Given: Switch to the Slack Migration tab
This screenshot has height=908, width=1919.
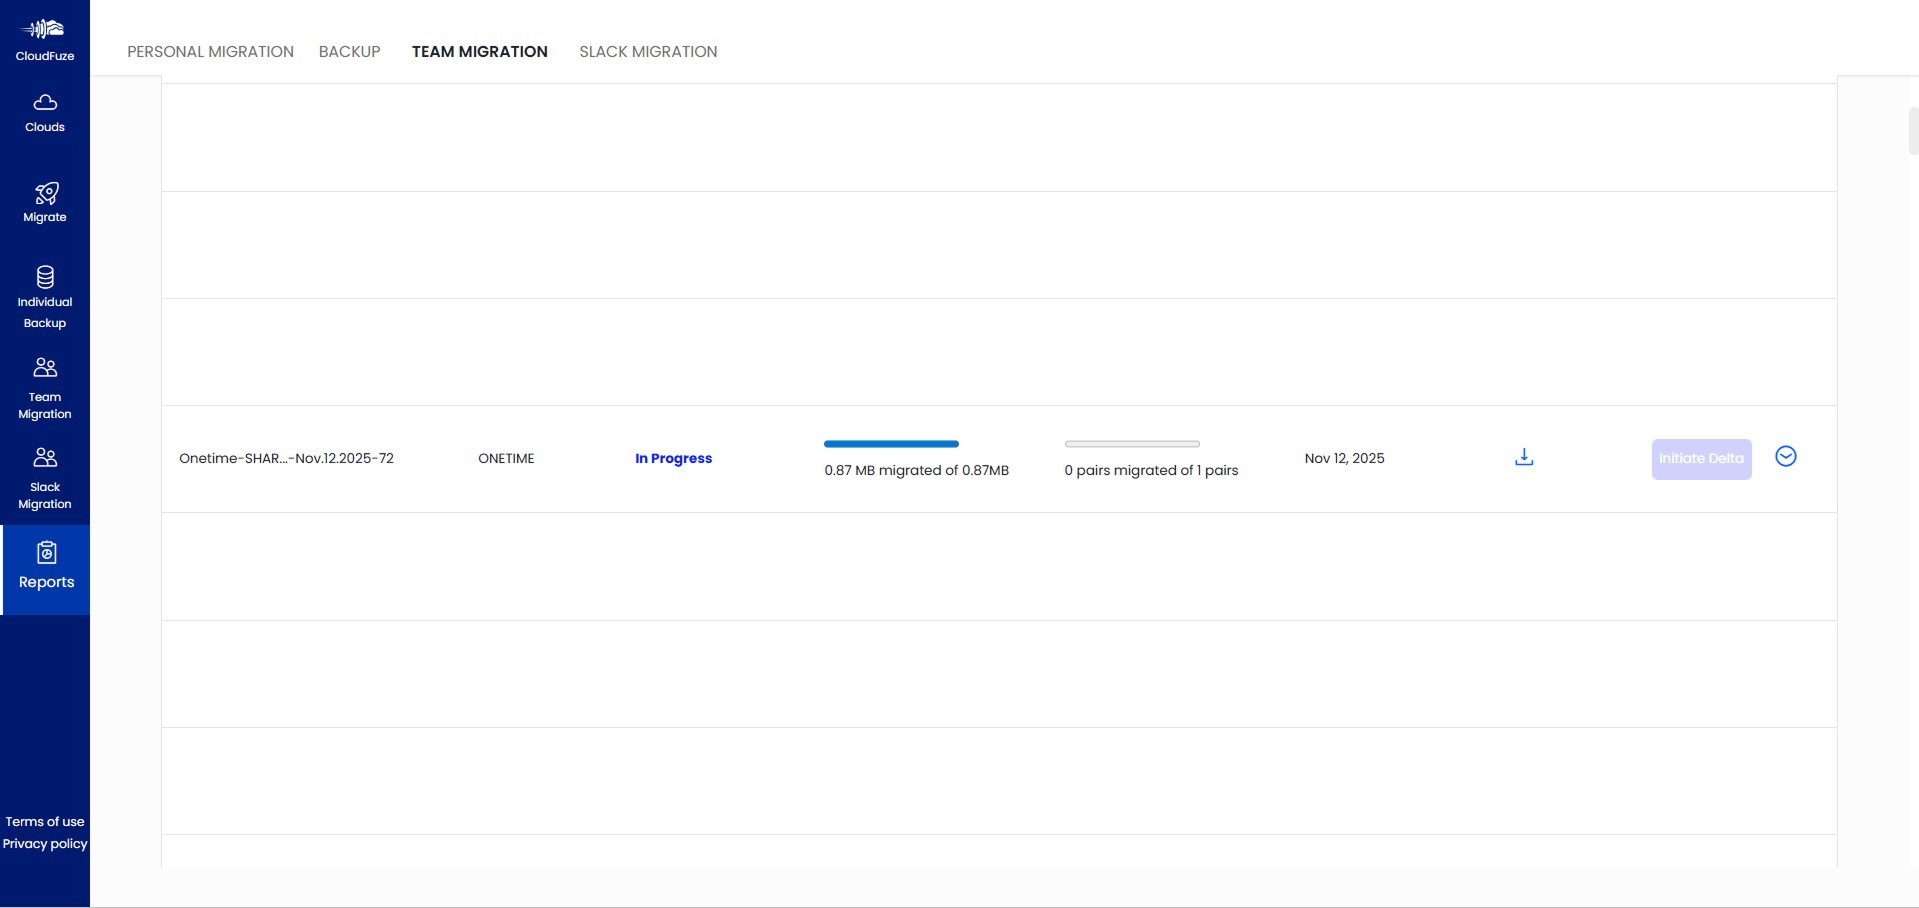Looking at the screenshot, I should coord(648,51).
